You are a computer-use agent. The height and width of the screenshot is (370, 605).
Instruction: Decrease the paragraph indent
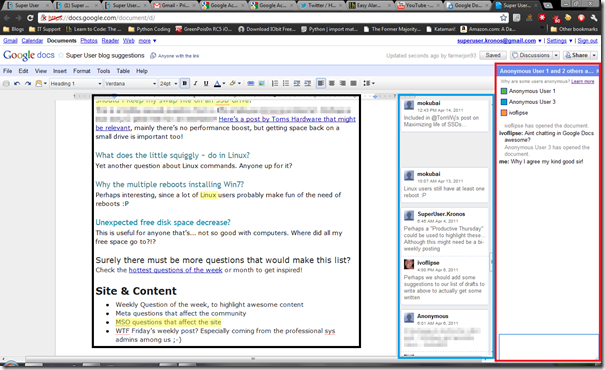[x=297, y=83]
